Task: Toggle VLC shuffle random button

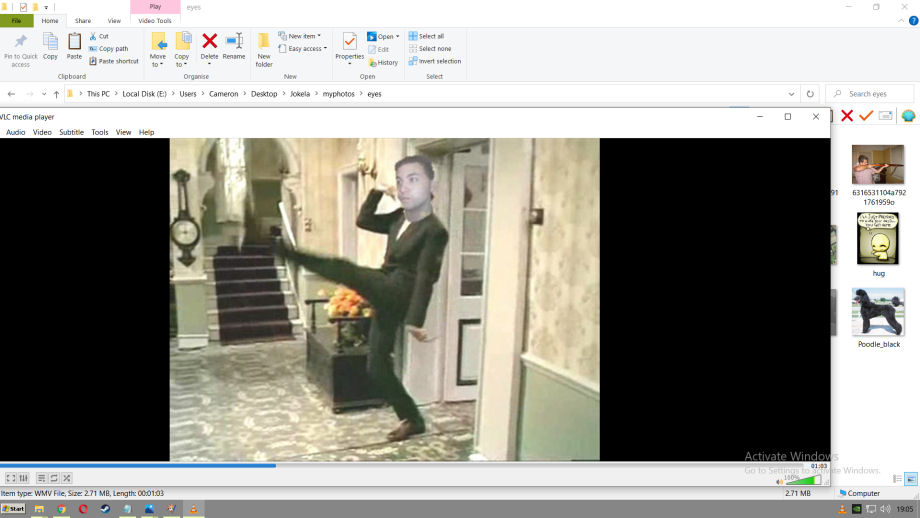Action: tap(67, 478)
